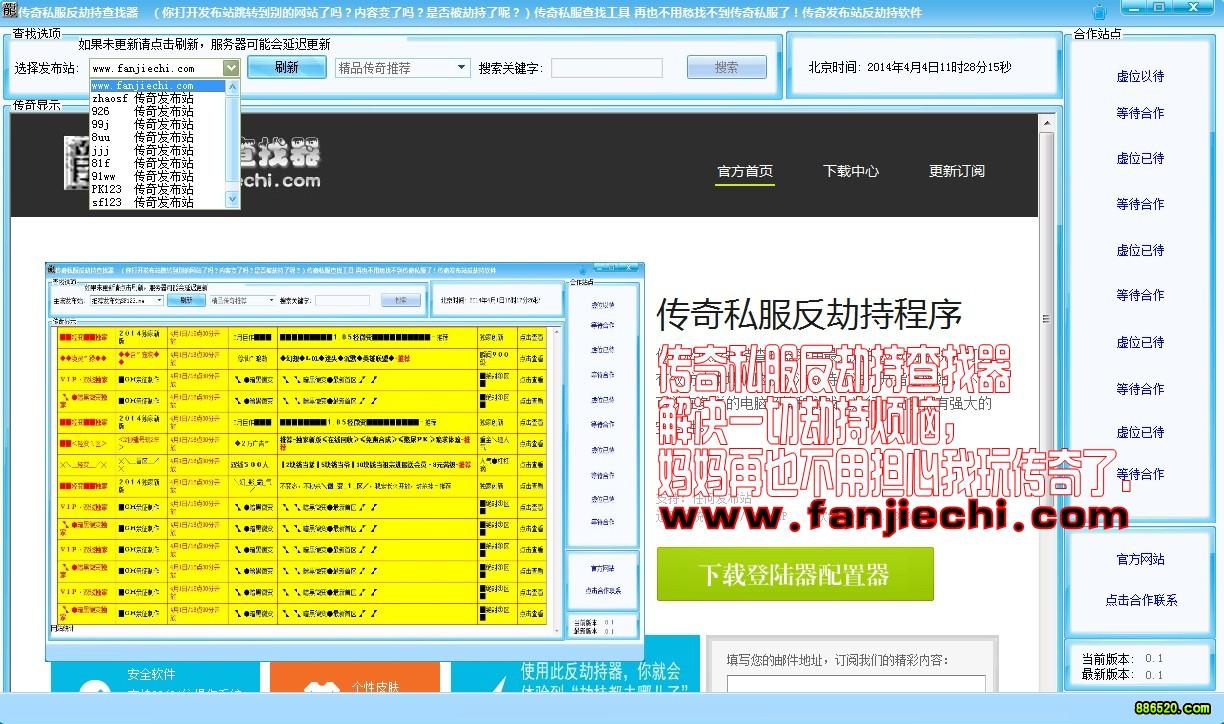Click the skin/theme shirt icon in title bar
This screenshot has height=724, width=1224.
[1100, 12]
